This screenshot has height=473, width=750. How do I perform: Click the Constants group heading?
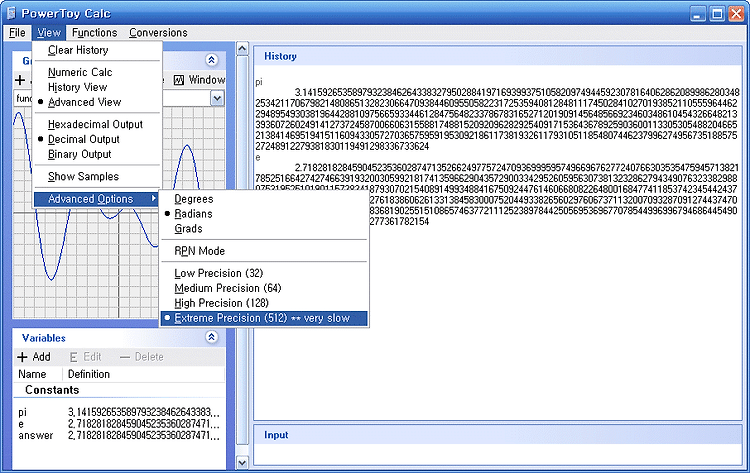pos(52,390)
